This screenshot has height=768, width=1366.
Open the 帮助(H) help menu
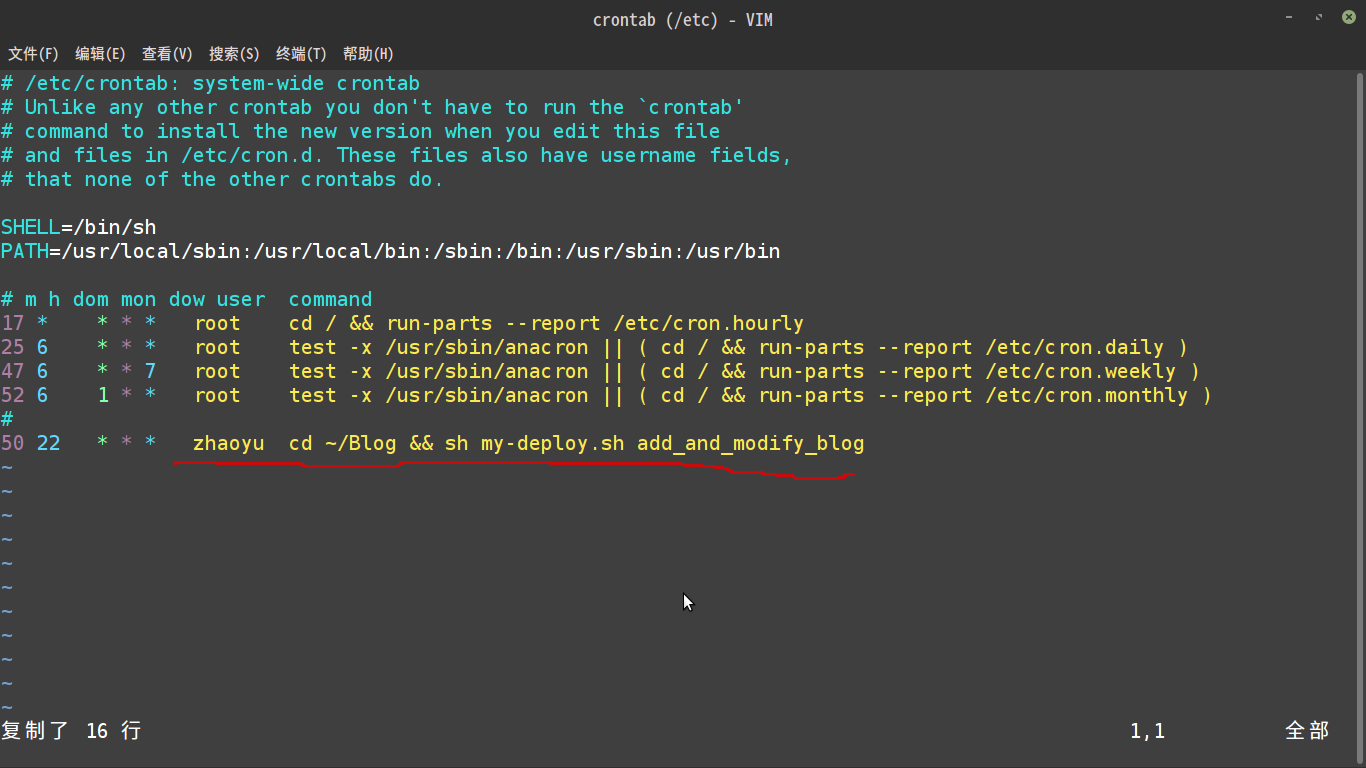tap(368, 54)
